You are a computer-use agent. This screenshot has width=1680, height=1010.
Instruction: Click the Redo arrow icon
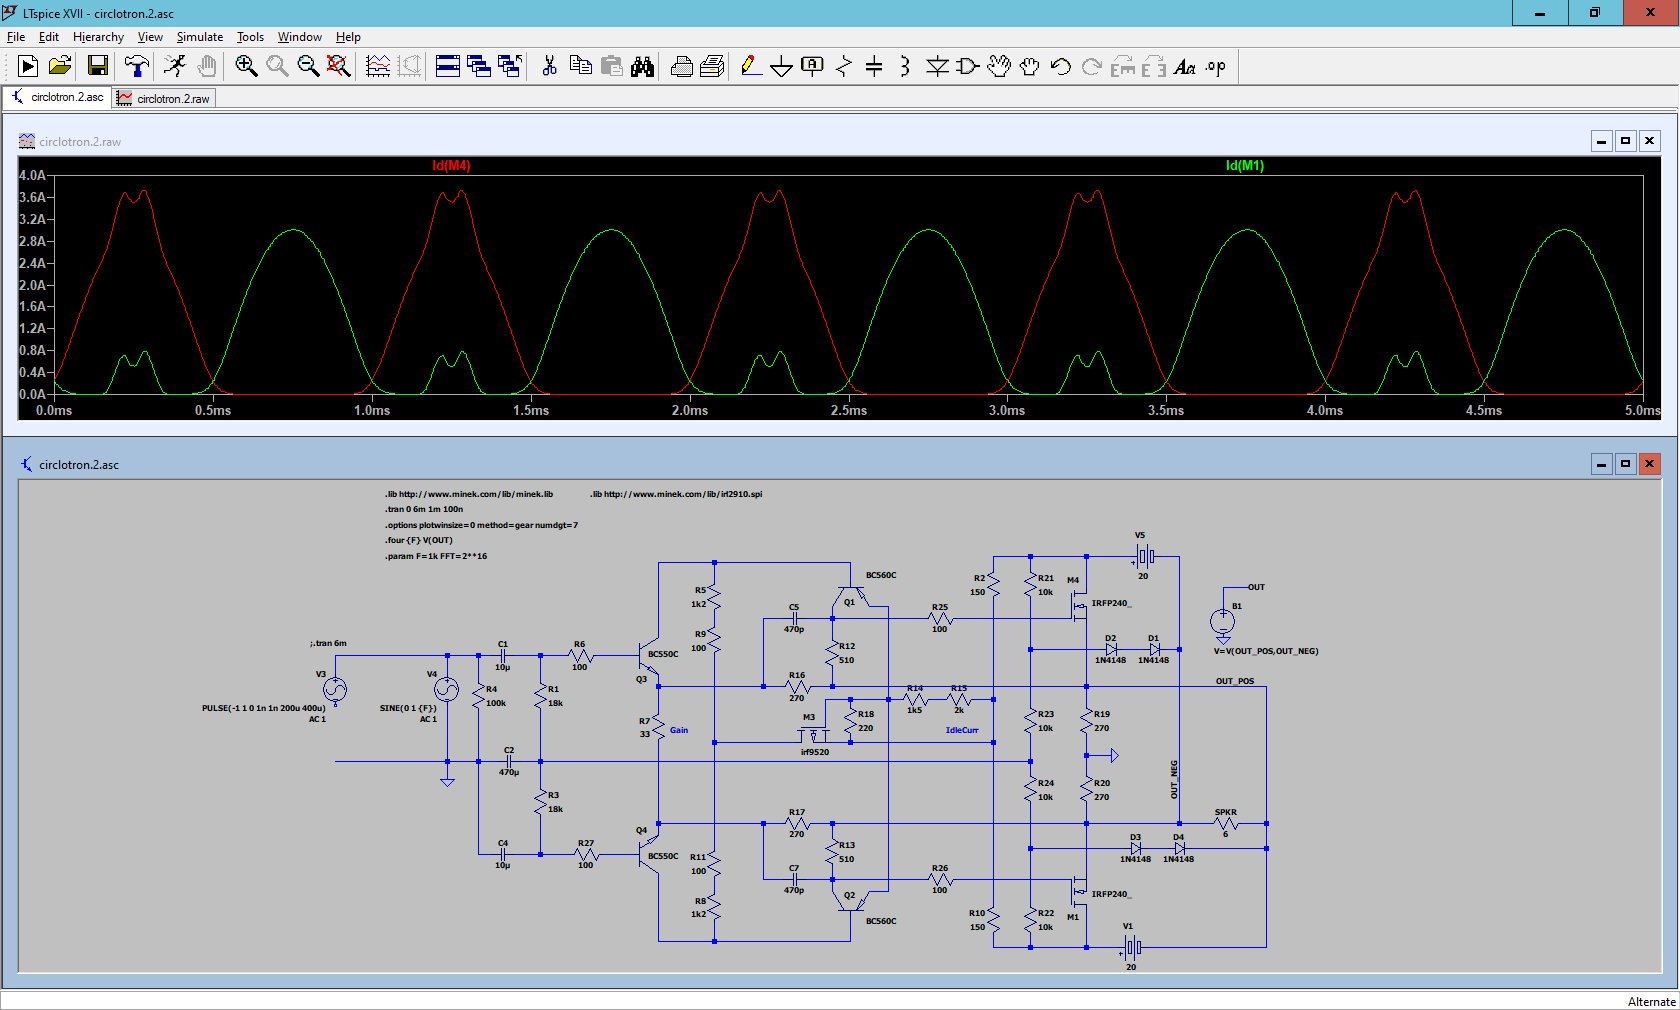1092,66
